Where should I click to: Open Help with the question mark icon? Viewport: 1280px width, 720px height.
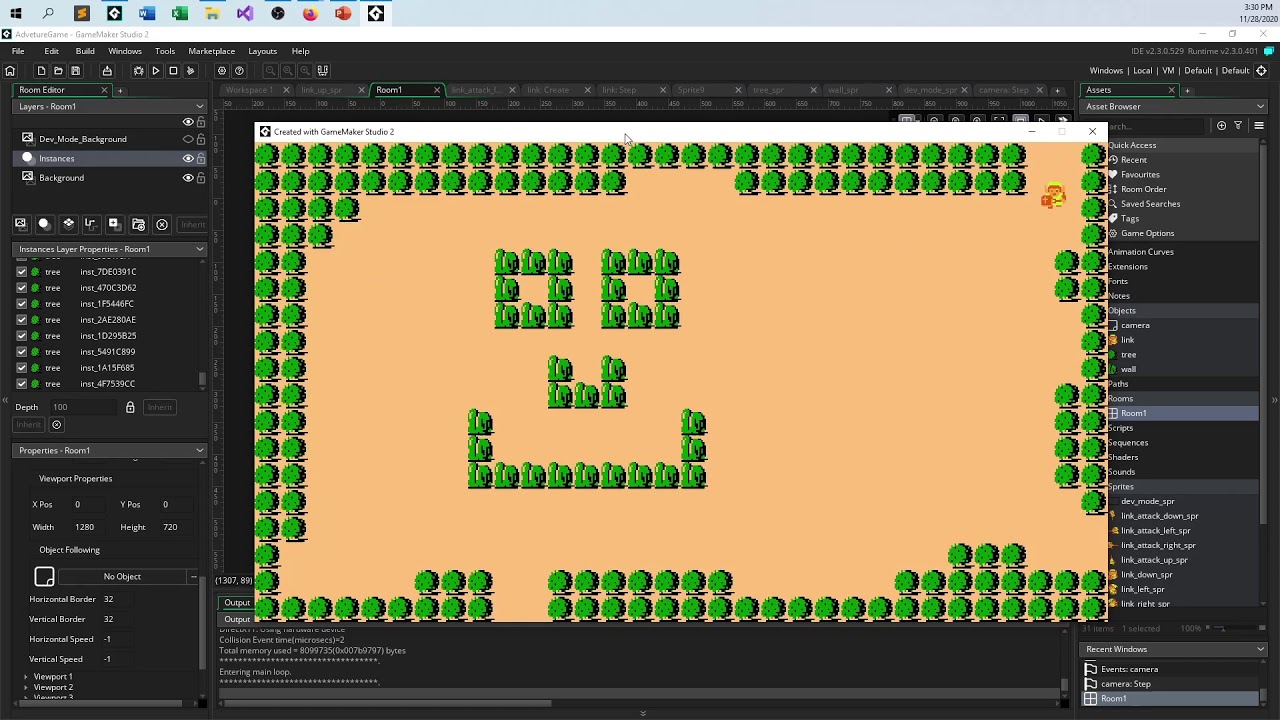[x=239, y=71]
